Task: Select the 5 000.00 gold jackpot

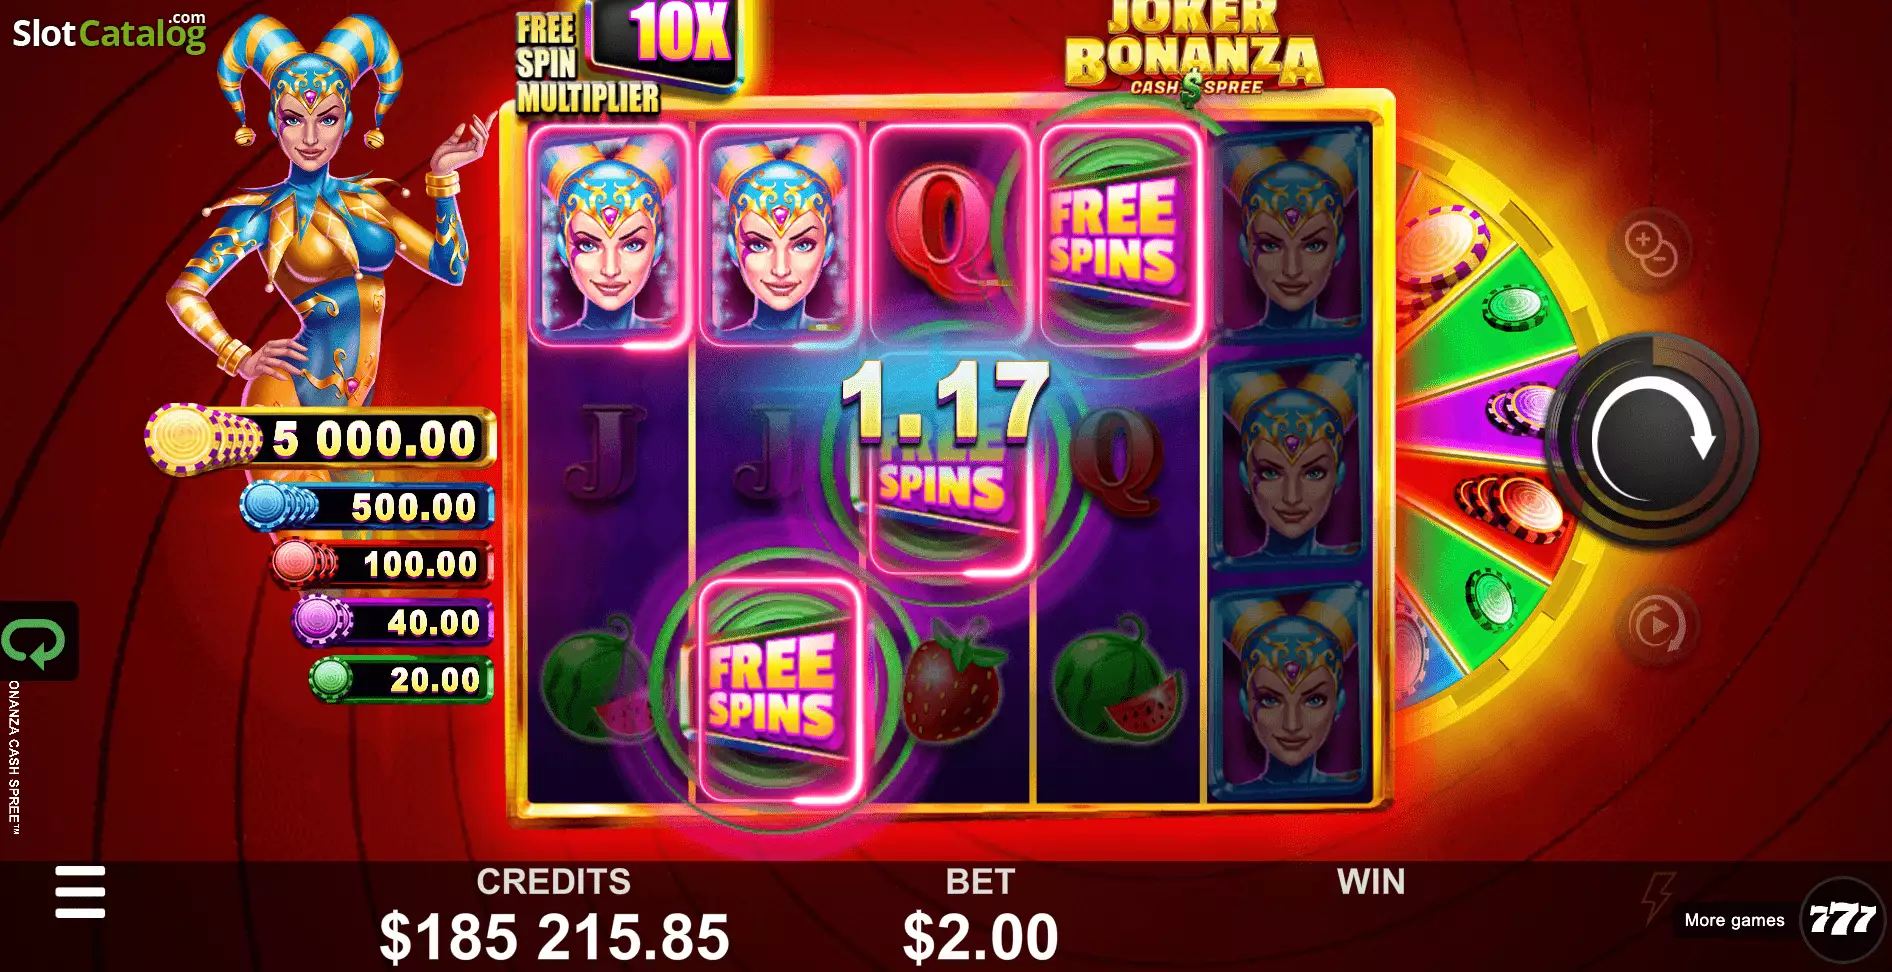Action: (x=320, y=438)
